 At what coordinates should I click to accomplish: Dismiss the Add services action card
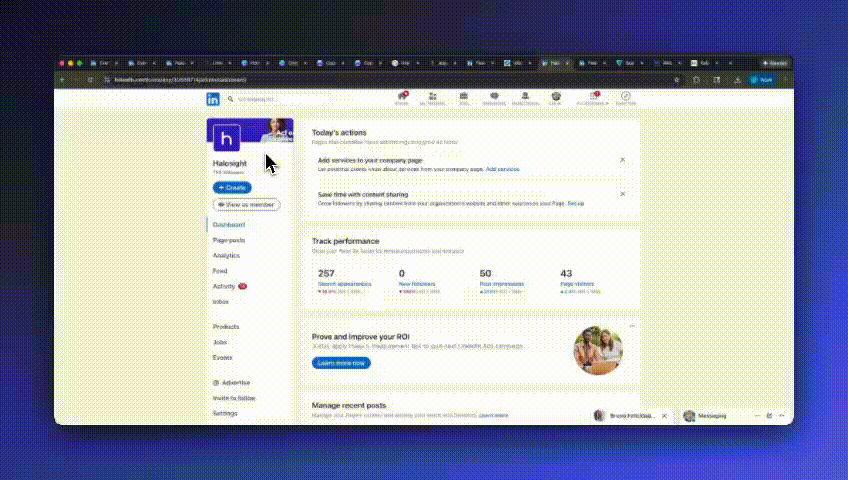click(622, 160)
